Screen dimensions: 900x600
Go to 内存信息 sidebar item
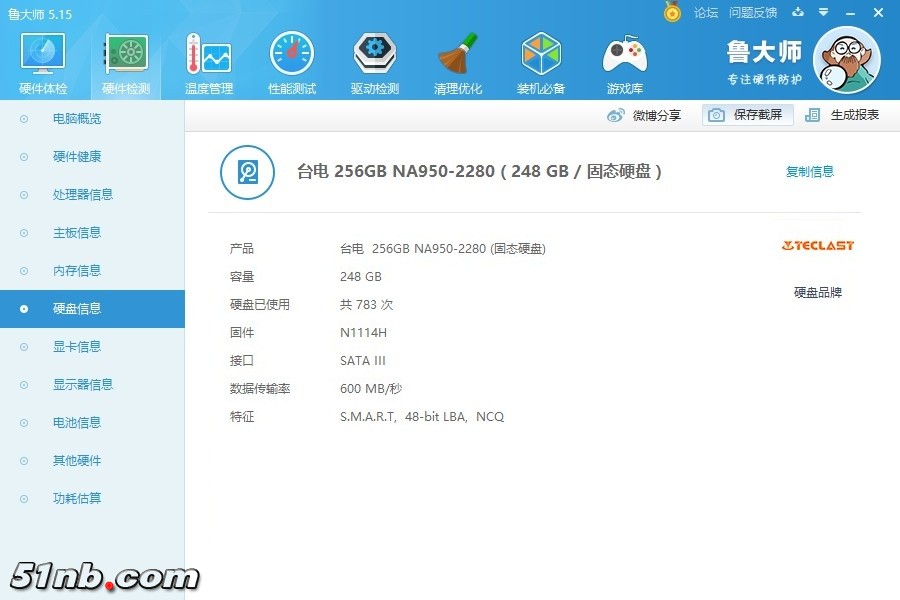pos(77,271)
